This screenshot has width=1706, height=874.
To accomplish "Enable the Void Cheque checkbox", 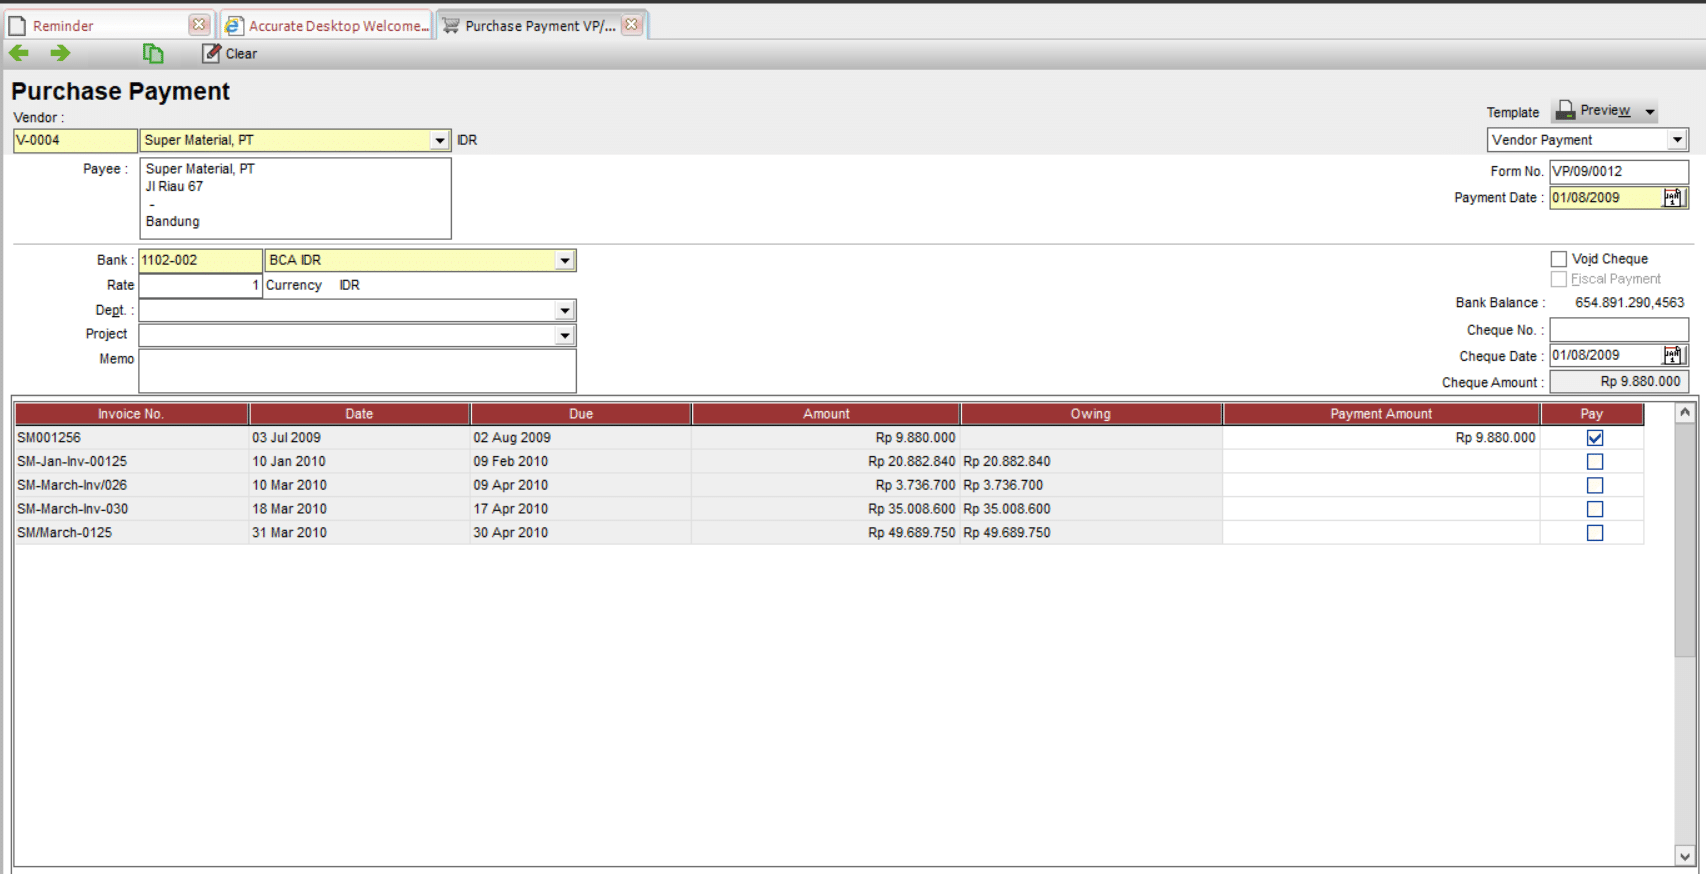I will (1558, 259).
